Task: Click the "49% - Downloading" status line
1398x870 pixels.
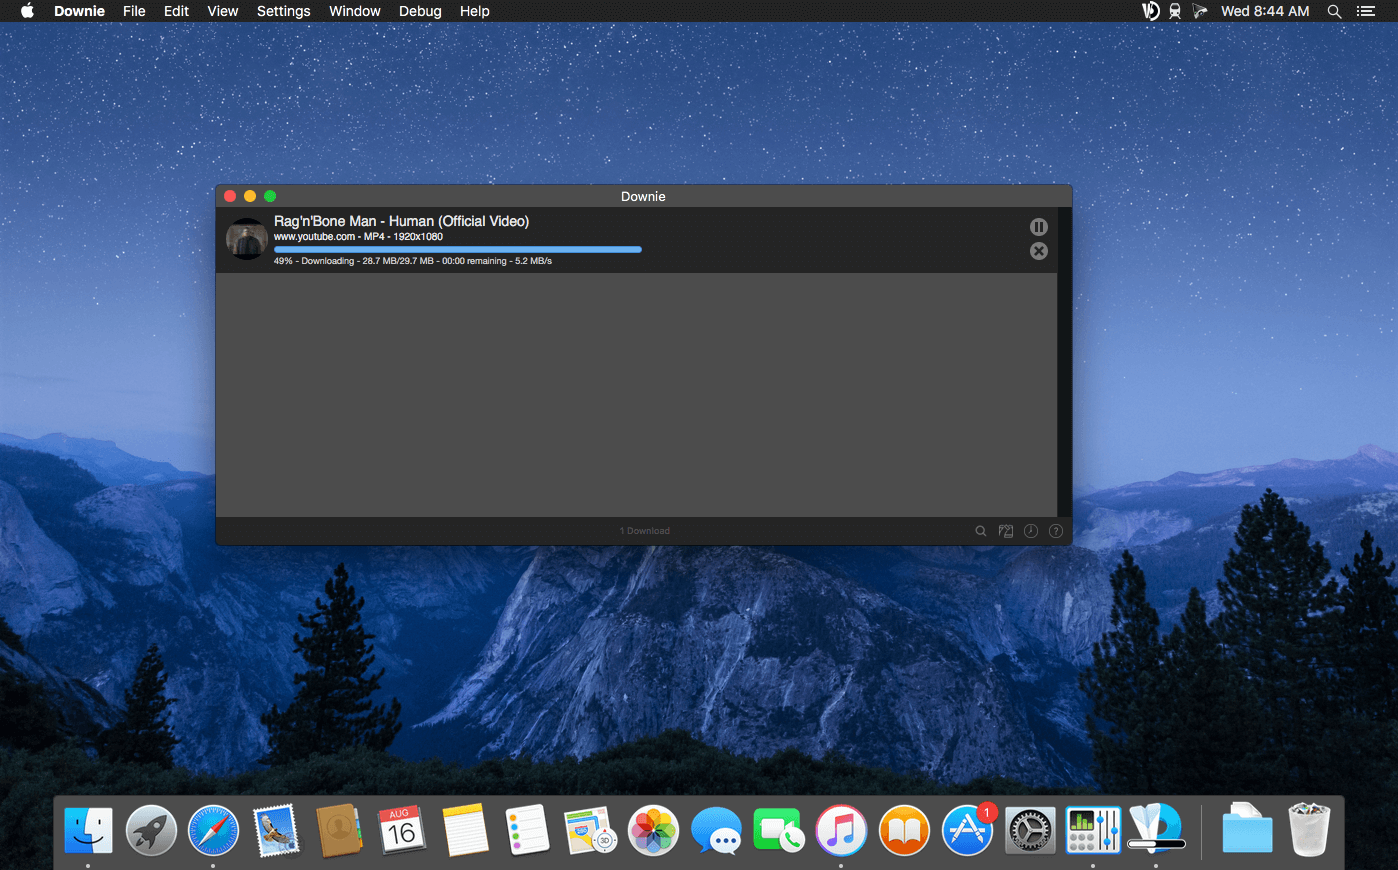Action: (x=413, y=261)
